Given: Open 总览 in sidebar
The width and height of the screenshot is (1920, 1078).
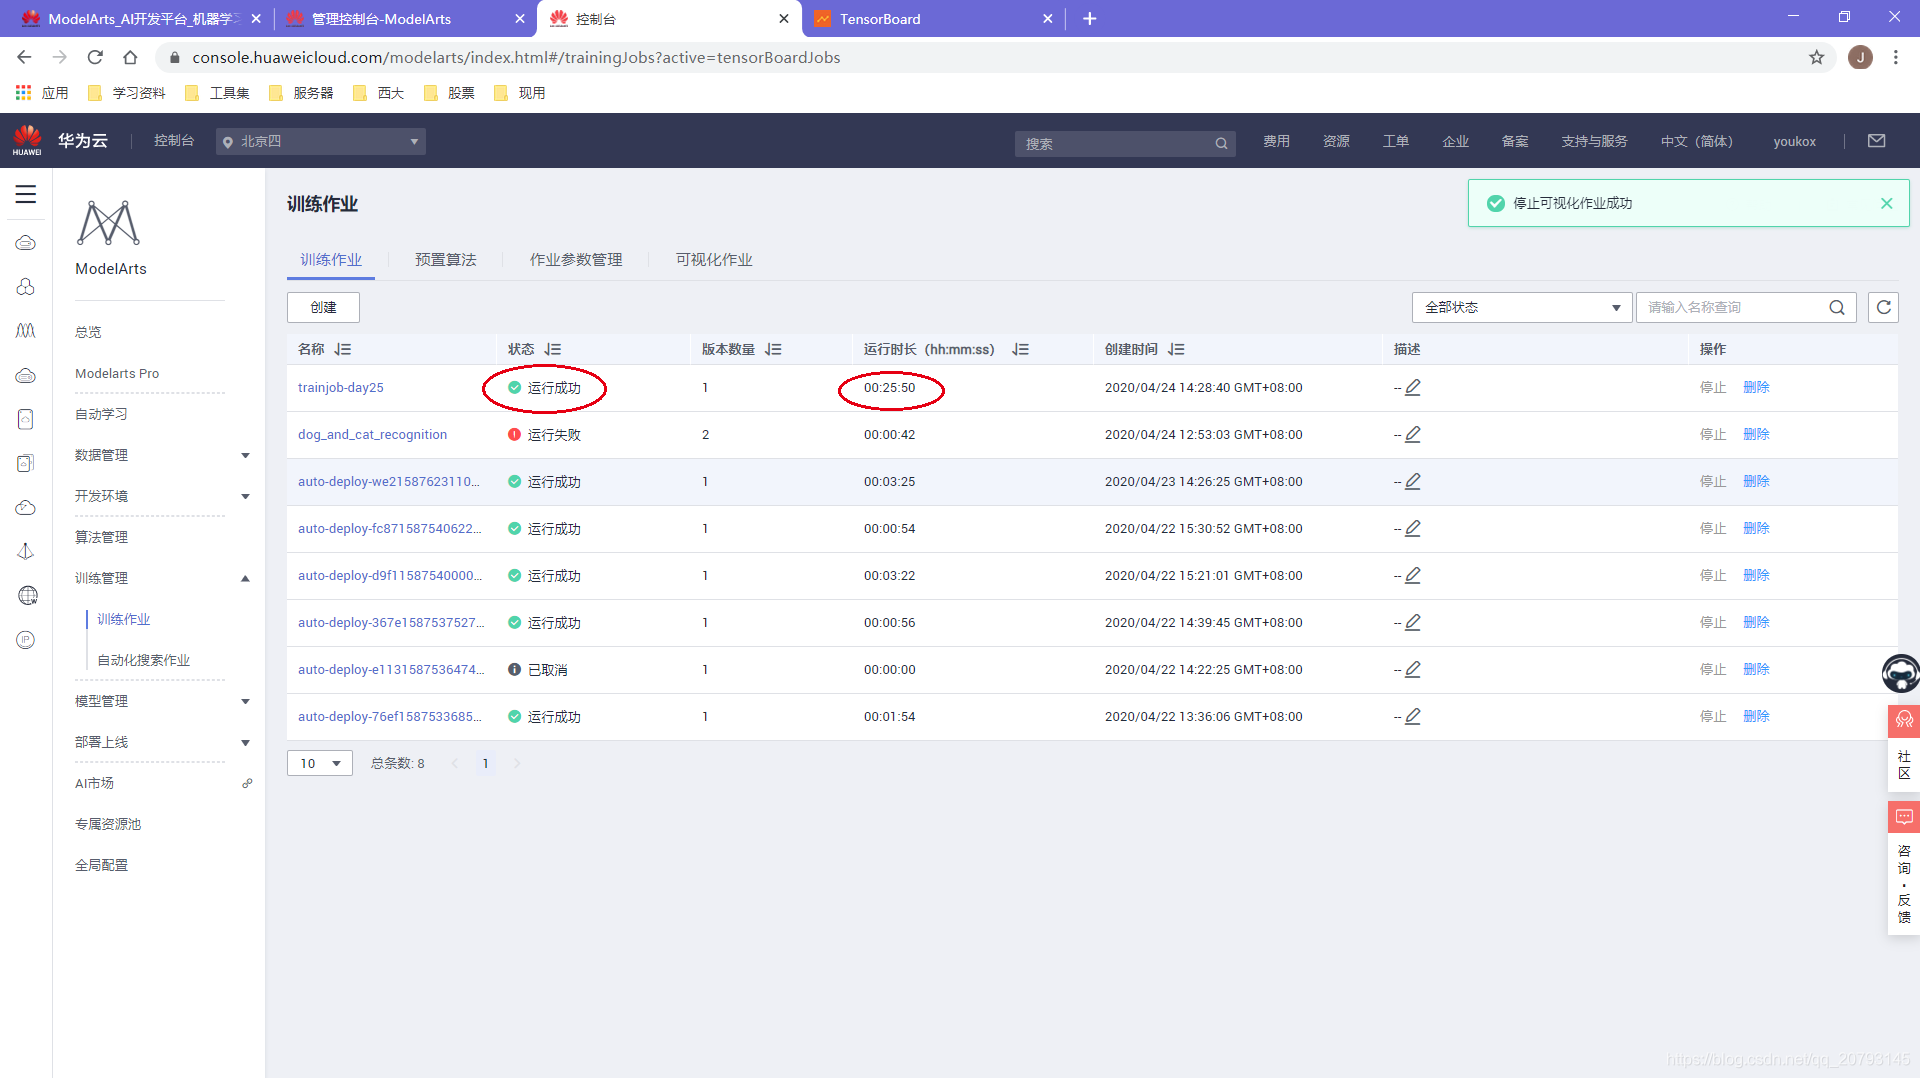Looking at the screenshot, I should 88,332.
